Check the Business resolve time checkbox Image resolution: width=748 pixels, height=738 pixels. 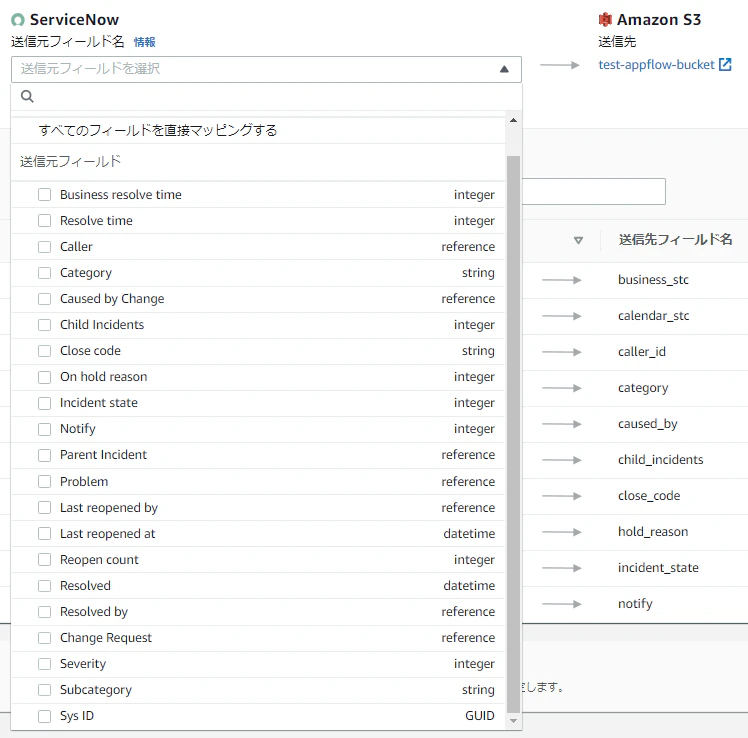pyautogui.click(x=44, y=195)
